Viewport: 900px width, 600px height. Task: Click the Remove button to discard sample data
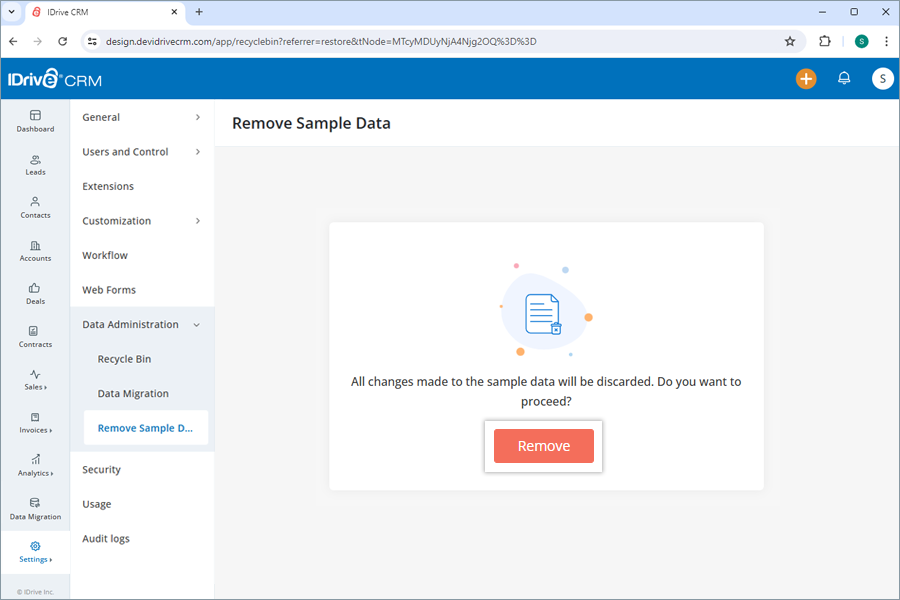543,446
